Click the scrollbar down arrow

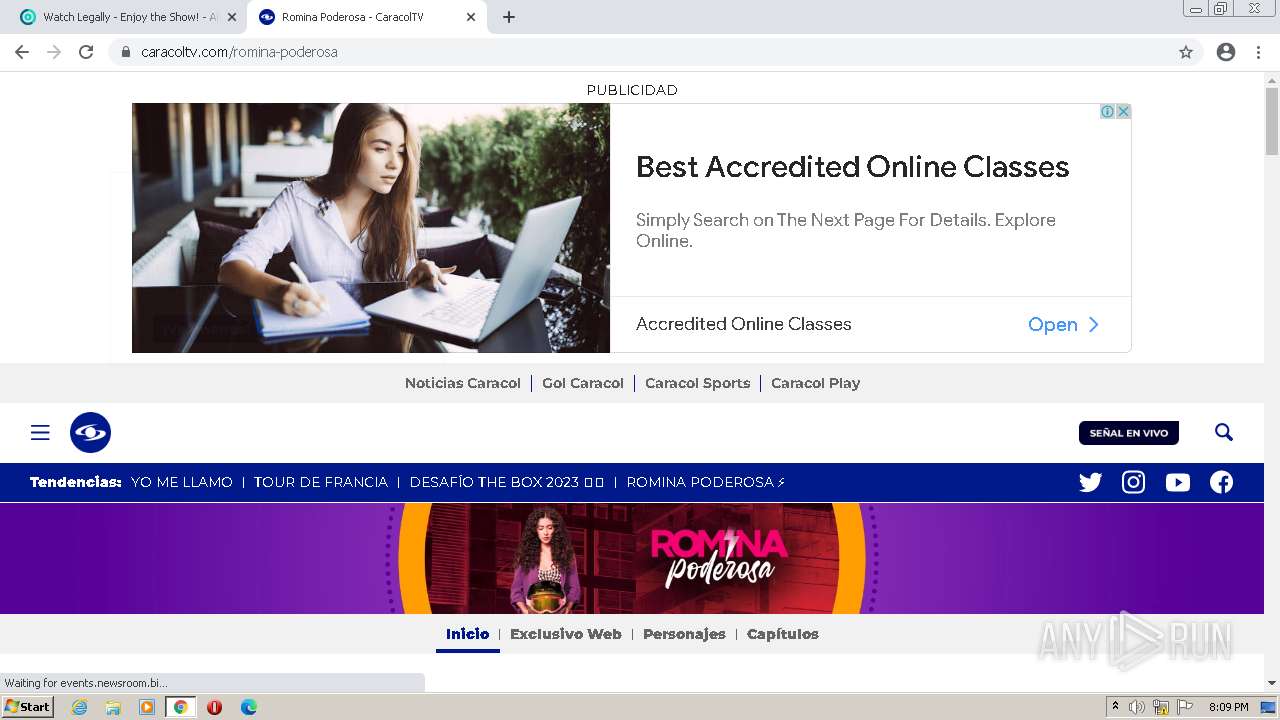[x=1272, y=683]
